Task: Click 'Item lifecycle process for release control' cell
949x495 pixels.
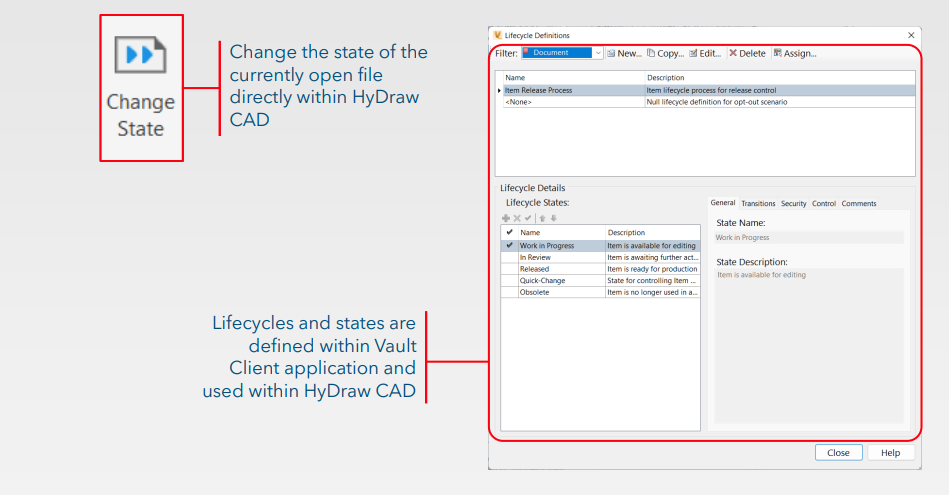Action: (x=780, y=90)
